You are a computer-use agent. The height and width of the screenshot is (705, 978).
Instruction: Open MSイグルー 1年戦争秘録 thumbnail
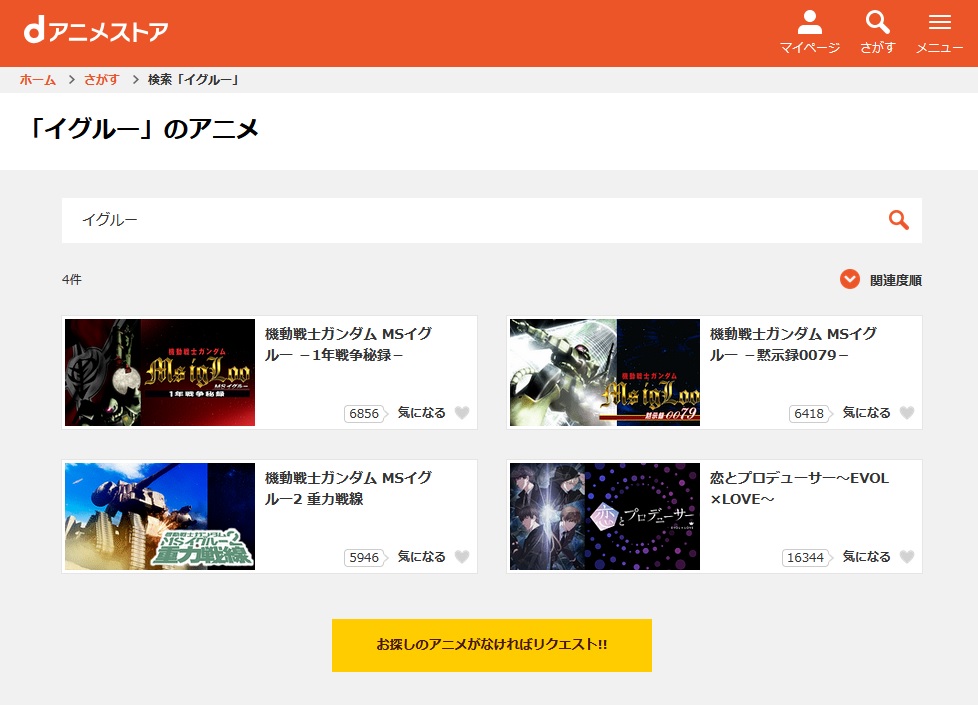160,372
